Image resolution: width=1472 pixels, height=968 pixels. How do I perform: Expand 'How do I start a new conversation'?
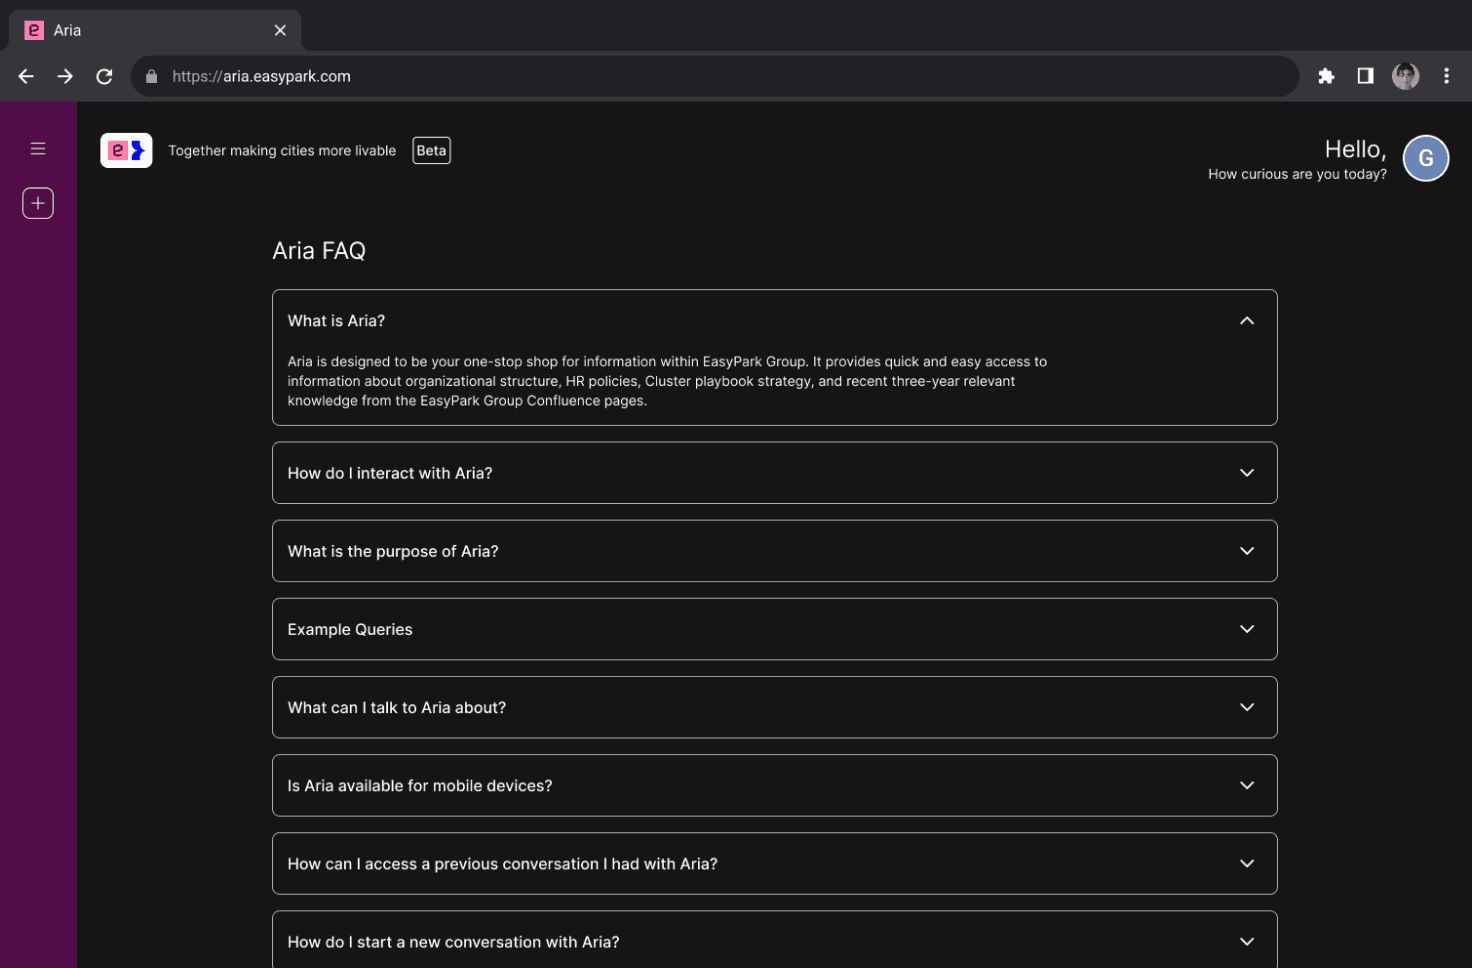tap(775, 940)
